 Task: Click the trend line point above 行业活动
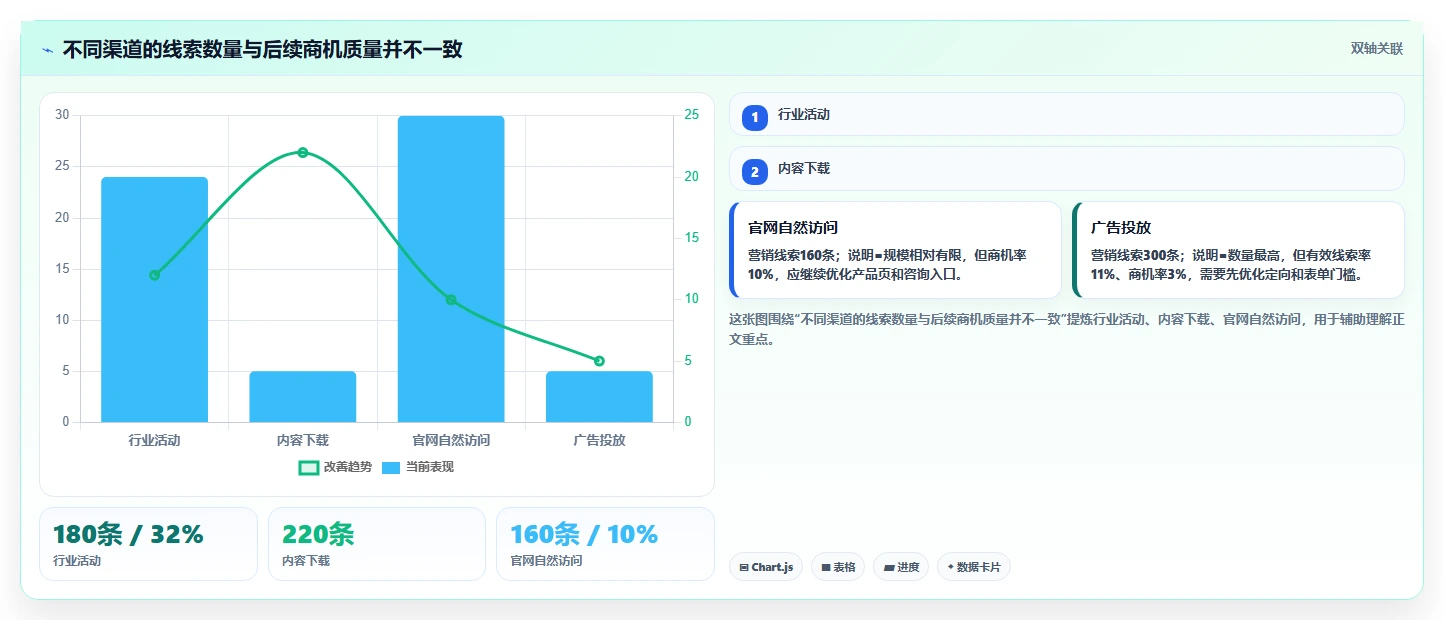point(154,275)
